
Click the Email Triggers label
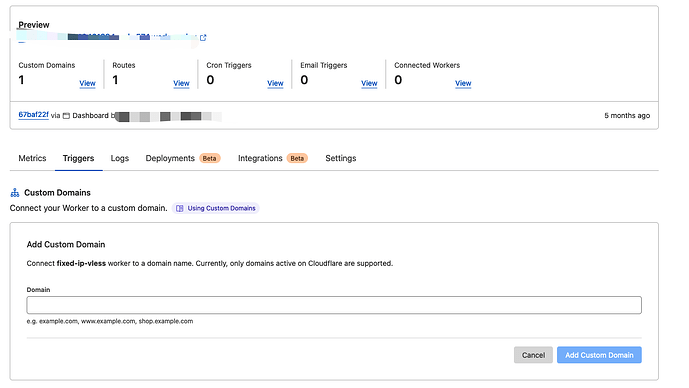pos(324,65)
